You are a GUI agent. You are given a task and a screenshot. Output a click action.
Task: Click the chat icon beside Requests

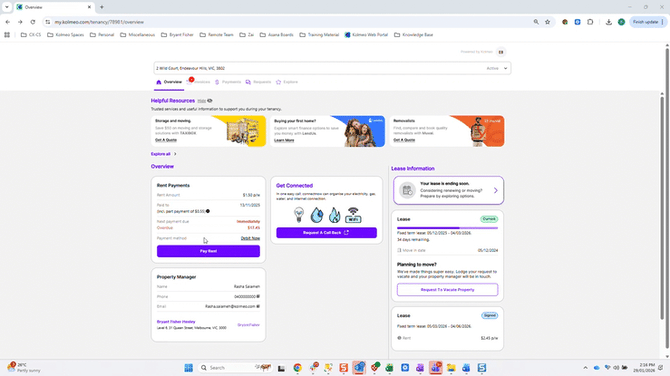click(248, 82)
